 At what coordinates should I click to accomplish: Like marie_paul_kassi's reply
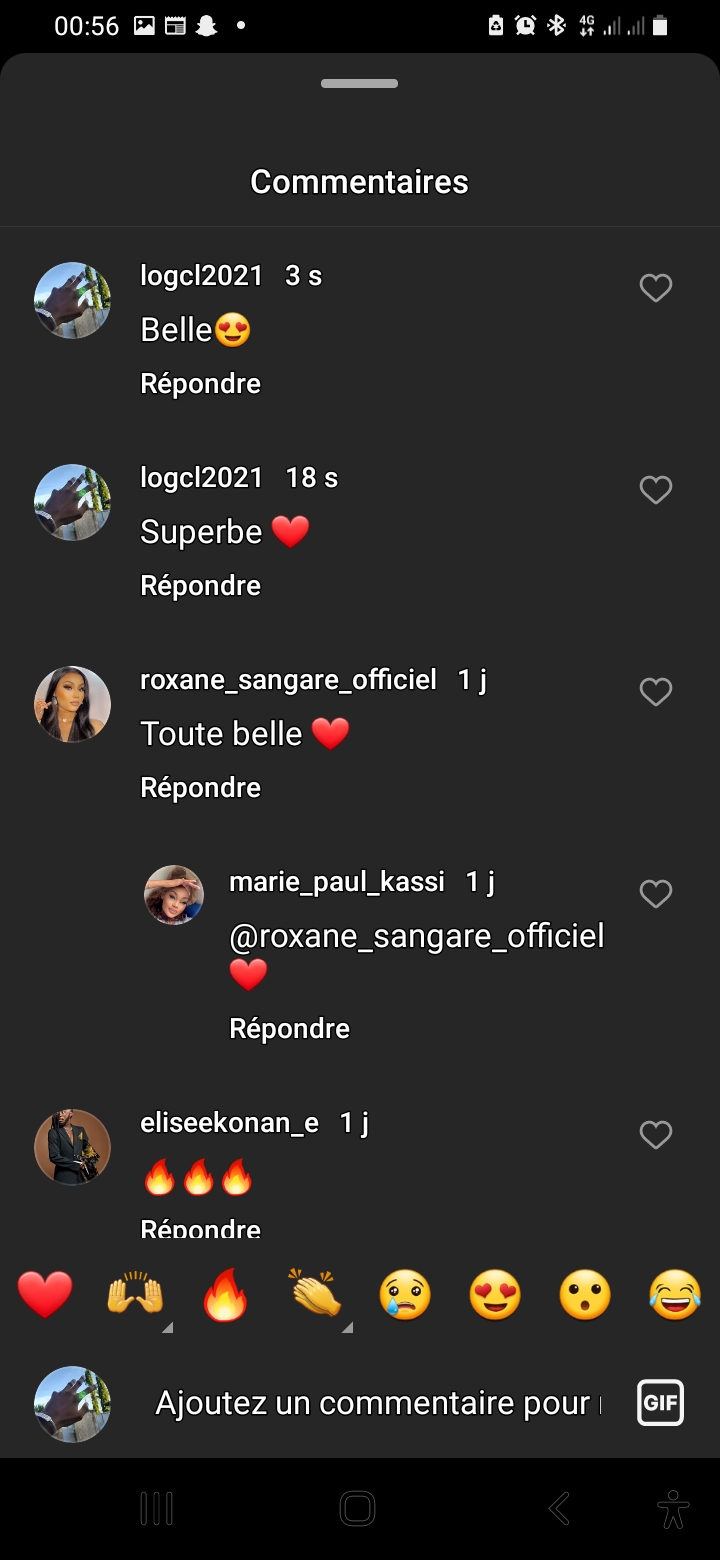click(x=655, y=894)
